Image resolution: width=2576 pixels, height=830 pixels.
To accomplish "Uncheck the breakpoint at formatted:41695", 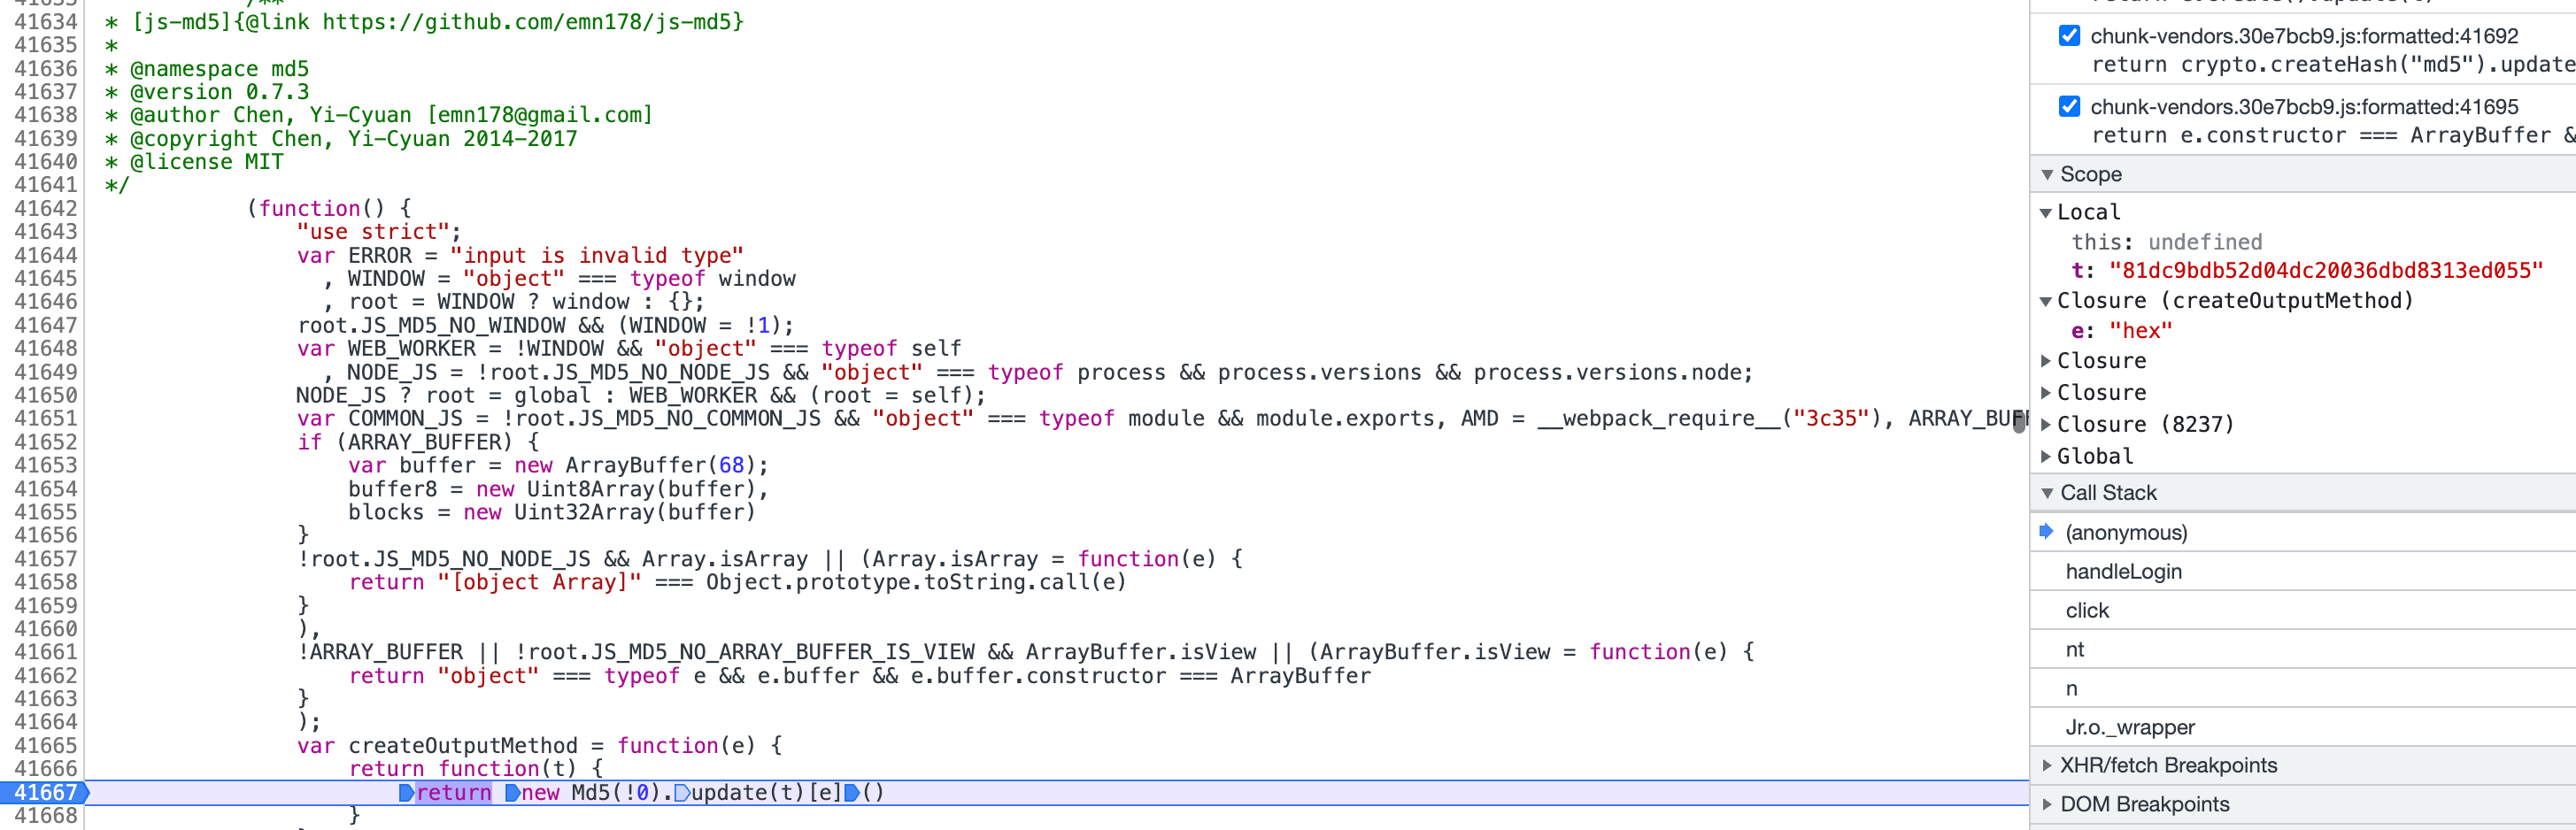I will tap(2069, 107).
